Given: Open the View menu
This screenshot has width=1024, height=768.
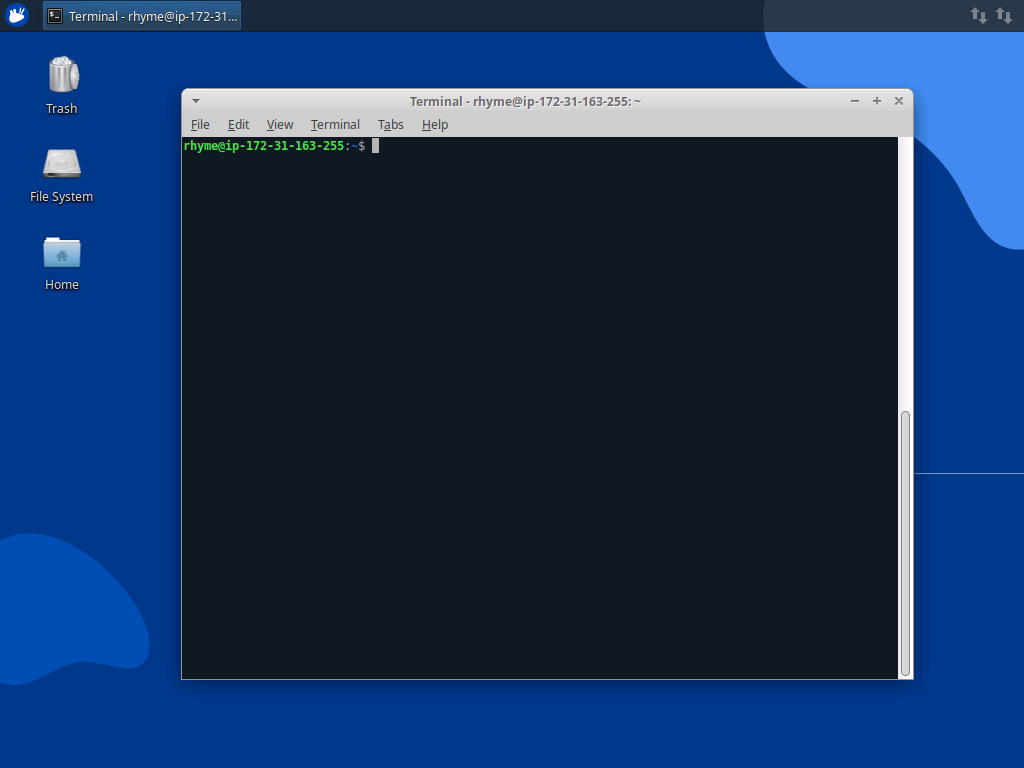Looking at the screenshot, I should coord(279,124).
